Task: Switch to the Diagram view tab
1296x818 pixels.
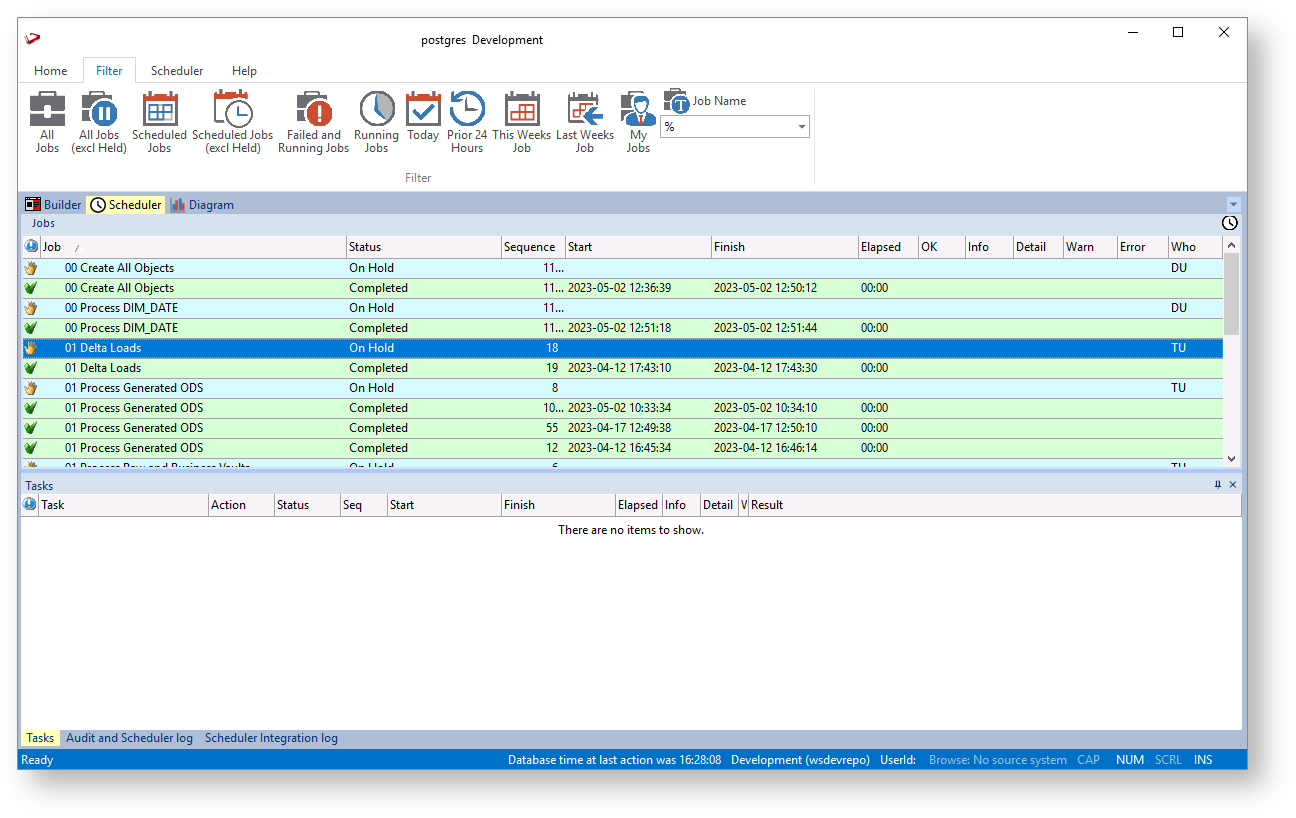Action: tap(202, 205)
